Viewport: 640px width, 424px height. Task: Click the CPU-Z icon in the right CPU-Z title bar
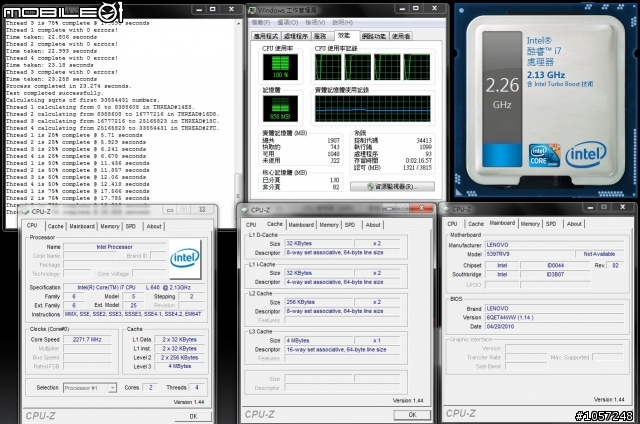[x=446, y=209]
